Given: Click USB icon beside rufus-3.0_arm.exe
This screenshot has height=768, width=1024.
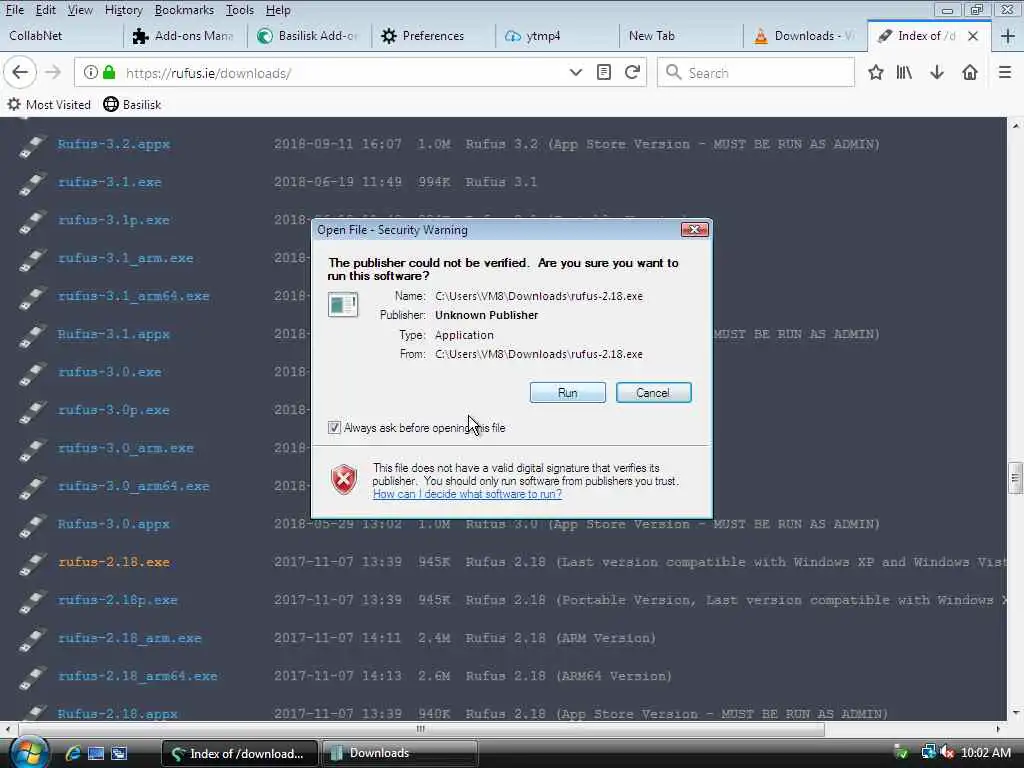Looking at the screenshot, I should pyautogui.click(x=33, y=449).
